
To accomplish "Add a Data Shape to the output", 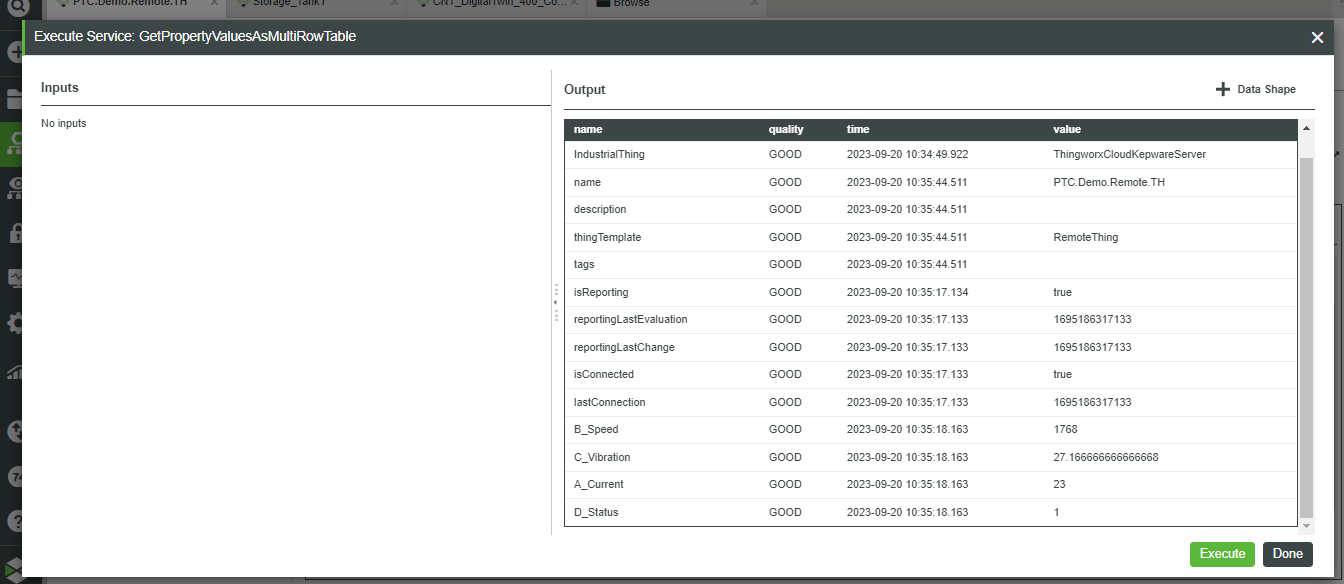I will pos(1254,89).
